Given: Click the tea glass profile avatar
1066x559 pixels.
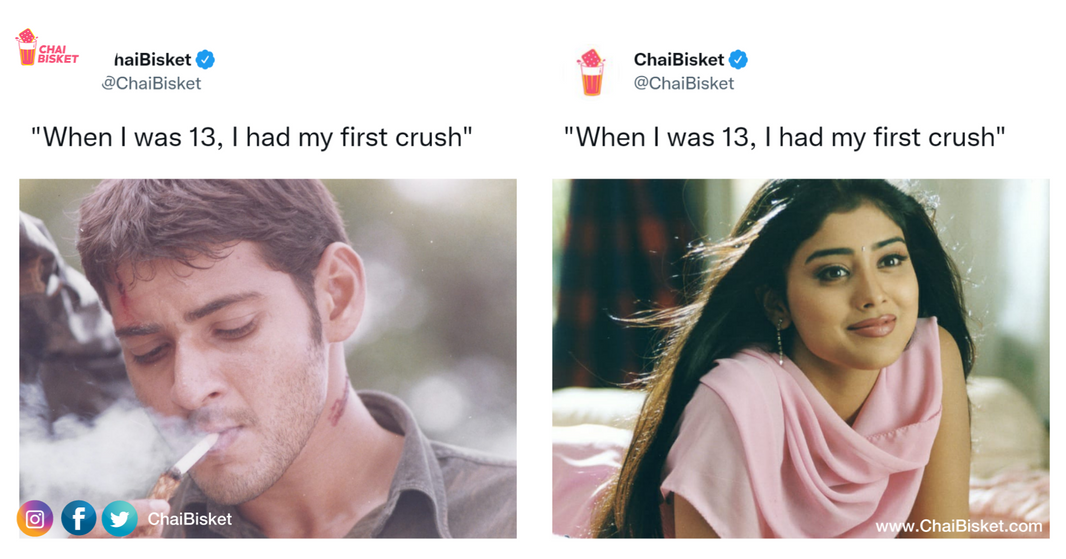Looking at the screenshot, I should click(x=591, y=72).
